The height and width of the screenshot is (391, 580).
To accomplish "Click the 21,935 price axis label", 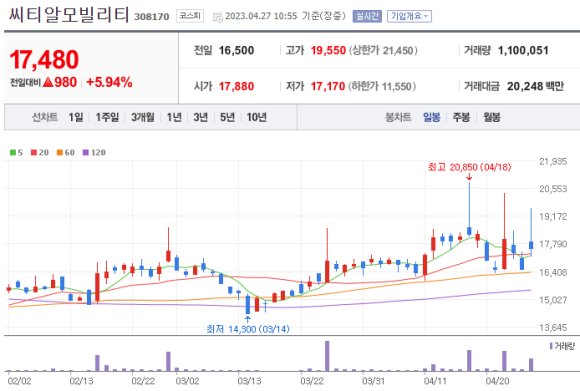I will coord(553,161).
